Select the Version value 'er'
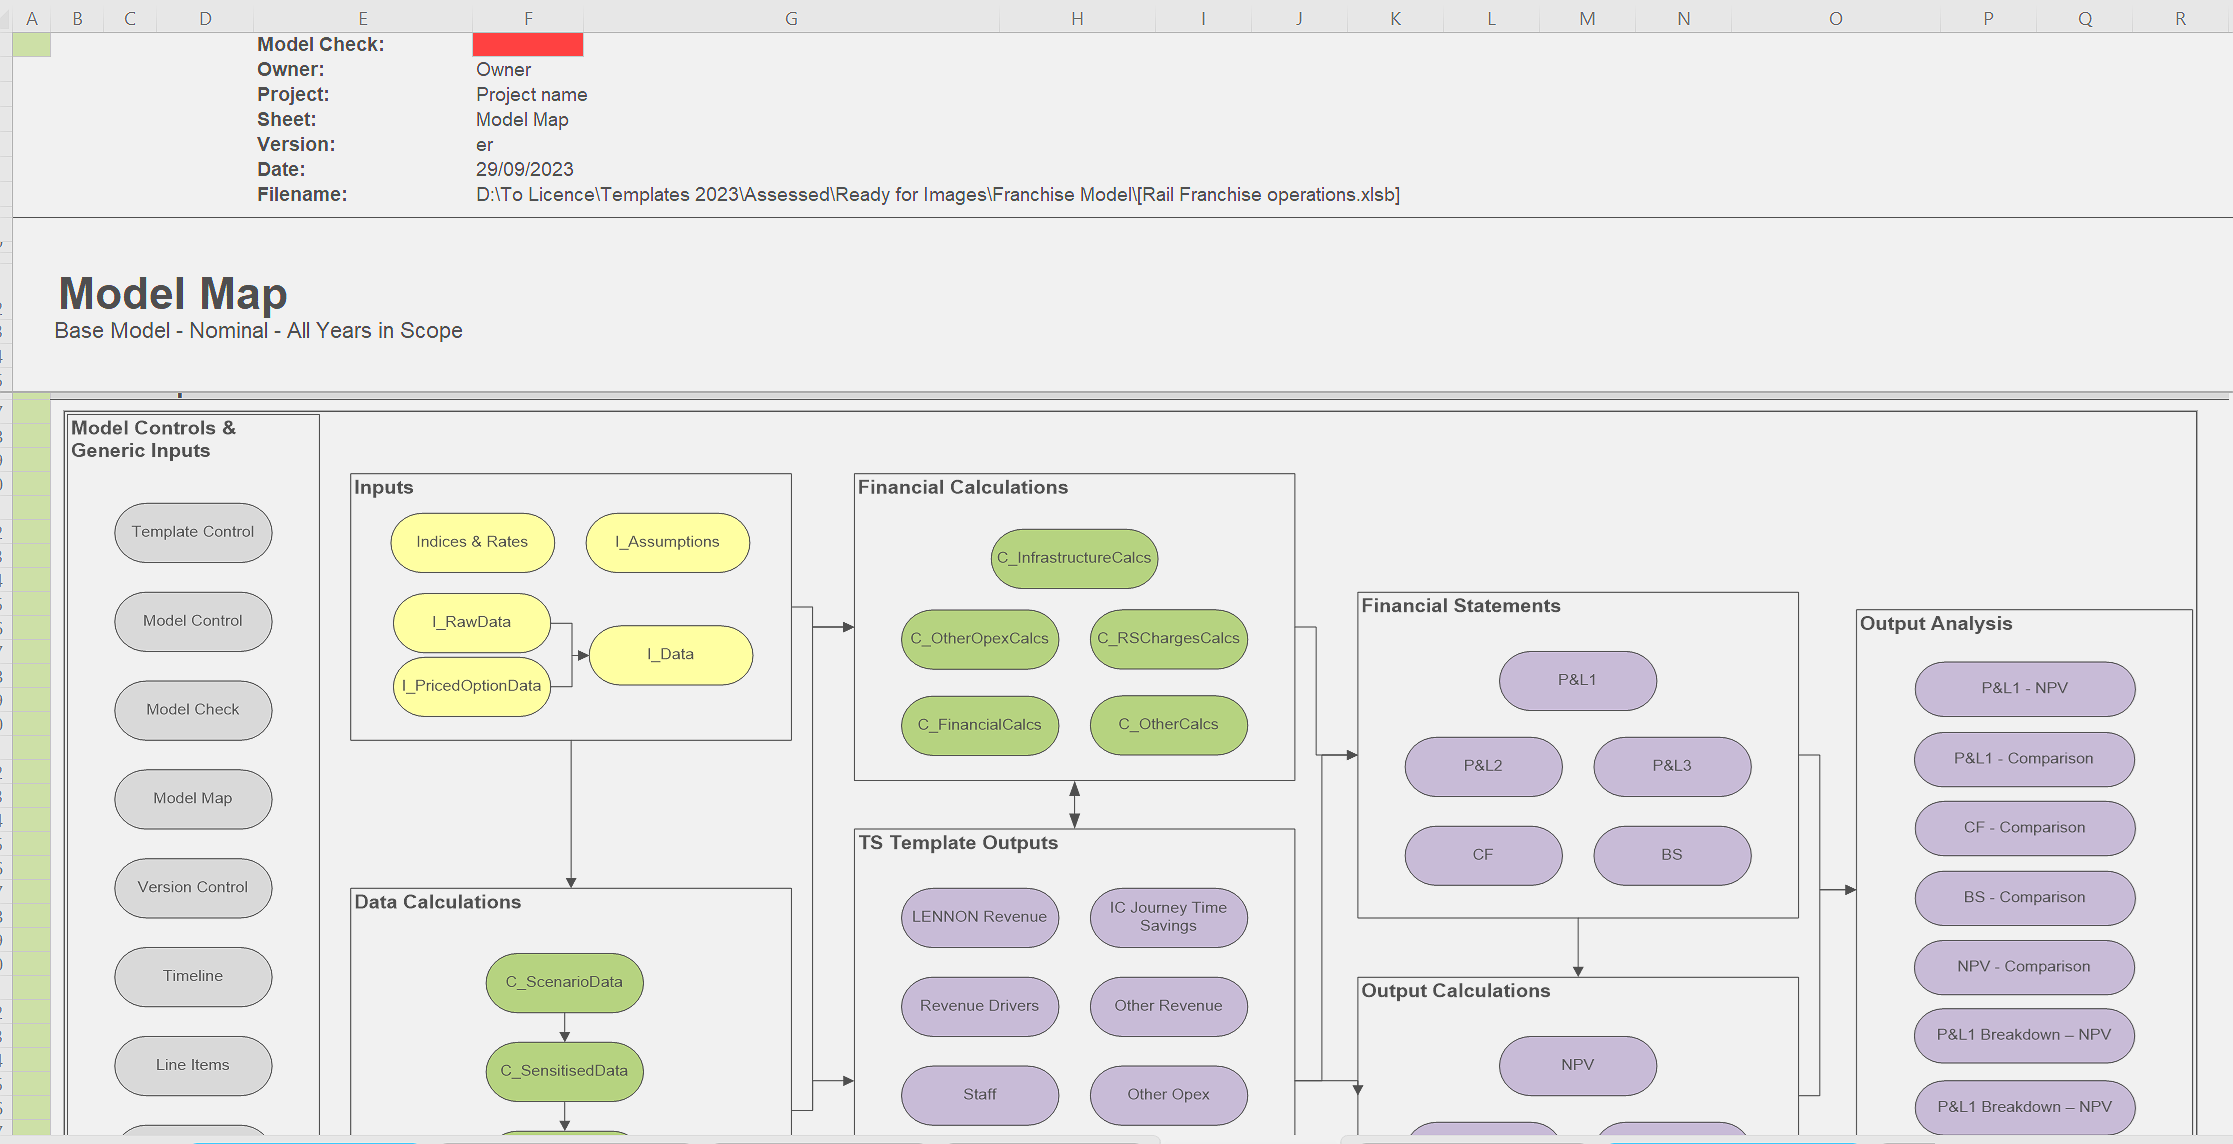Viewport: 2233px width, 1144px height. tap(485, 145)
